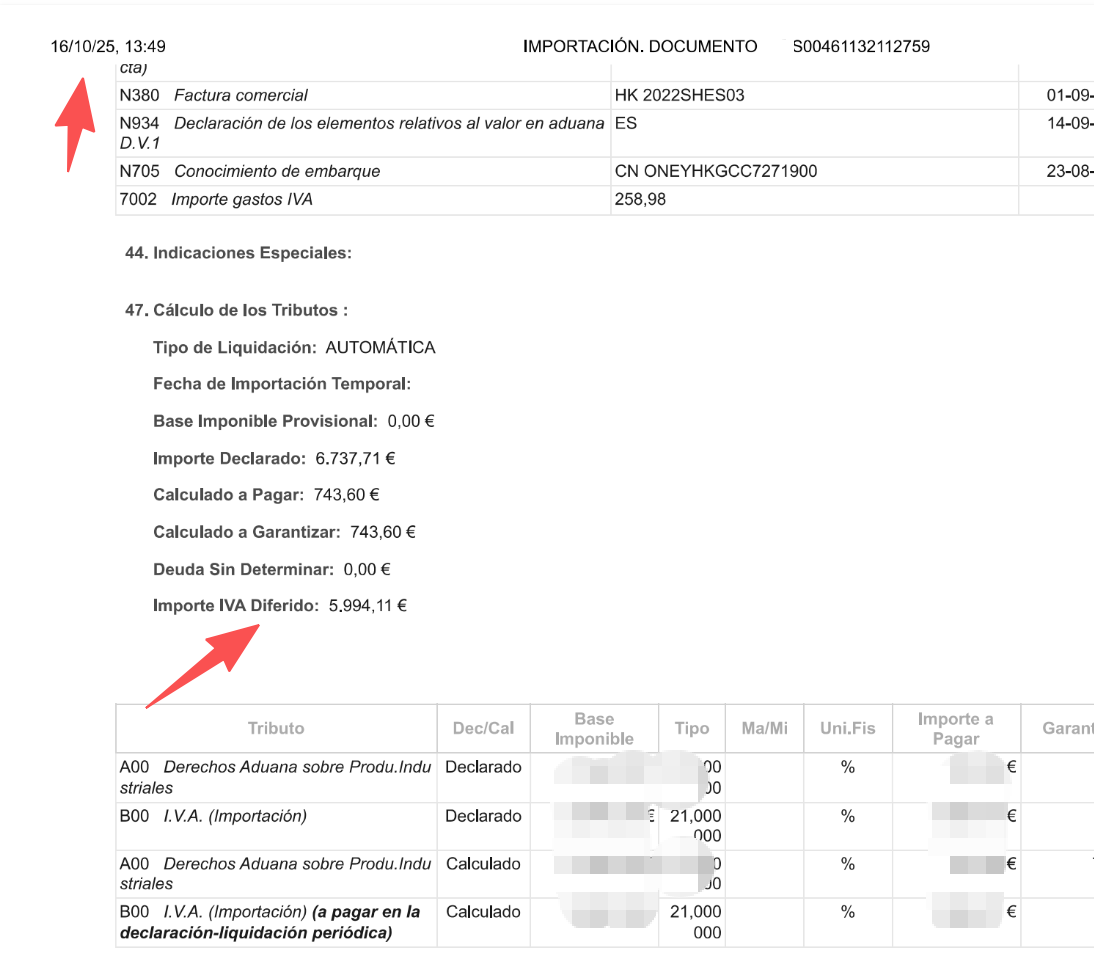Click the Importe a Pagar column header

[x=955, y=729]
